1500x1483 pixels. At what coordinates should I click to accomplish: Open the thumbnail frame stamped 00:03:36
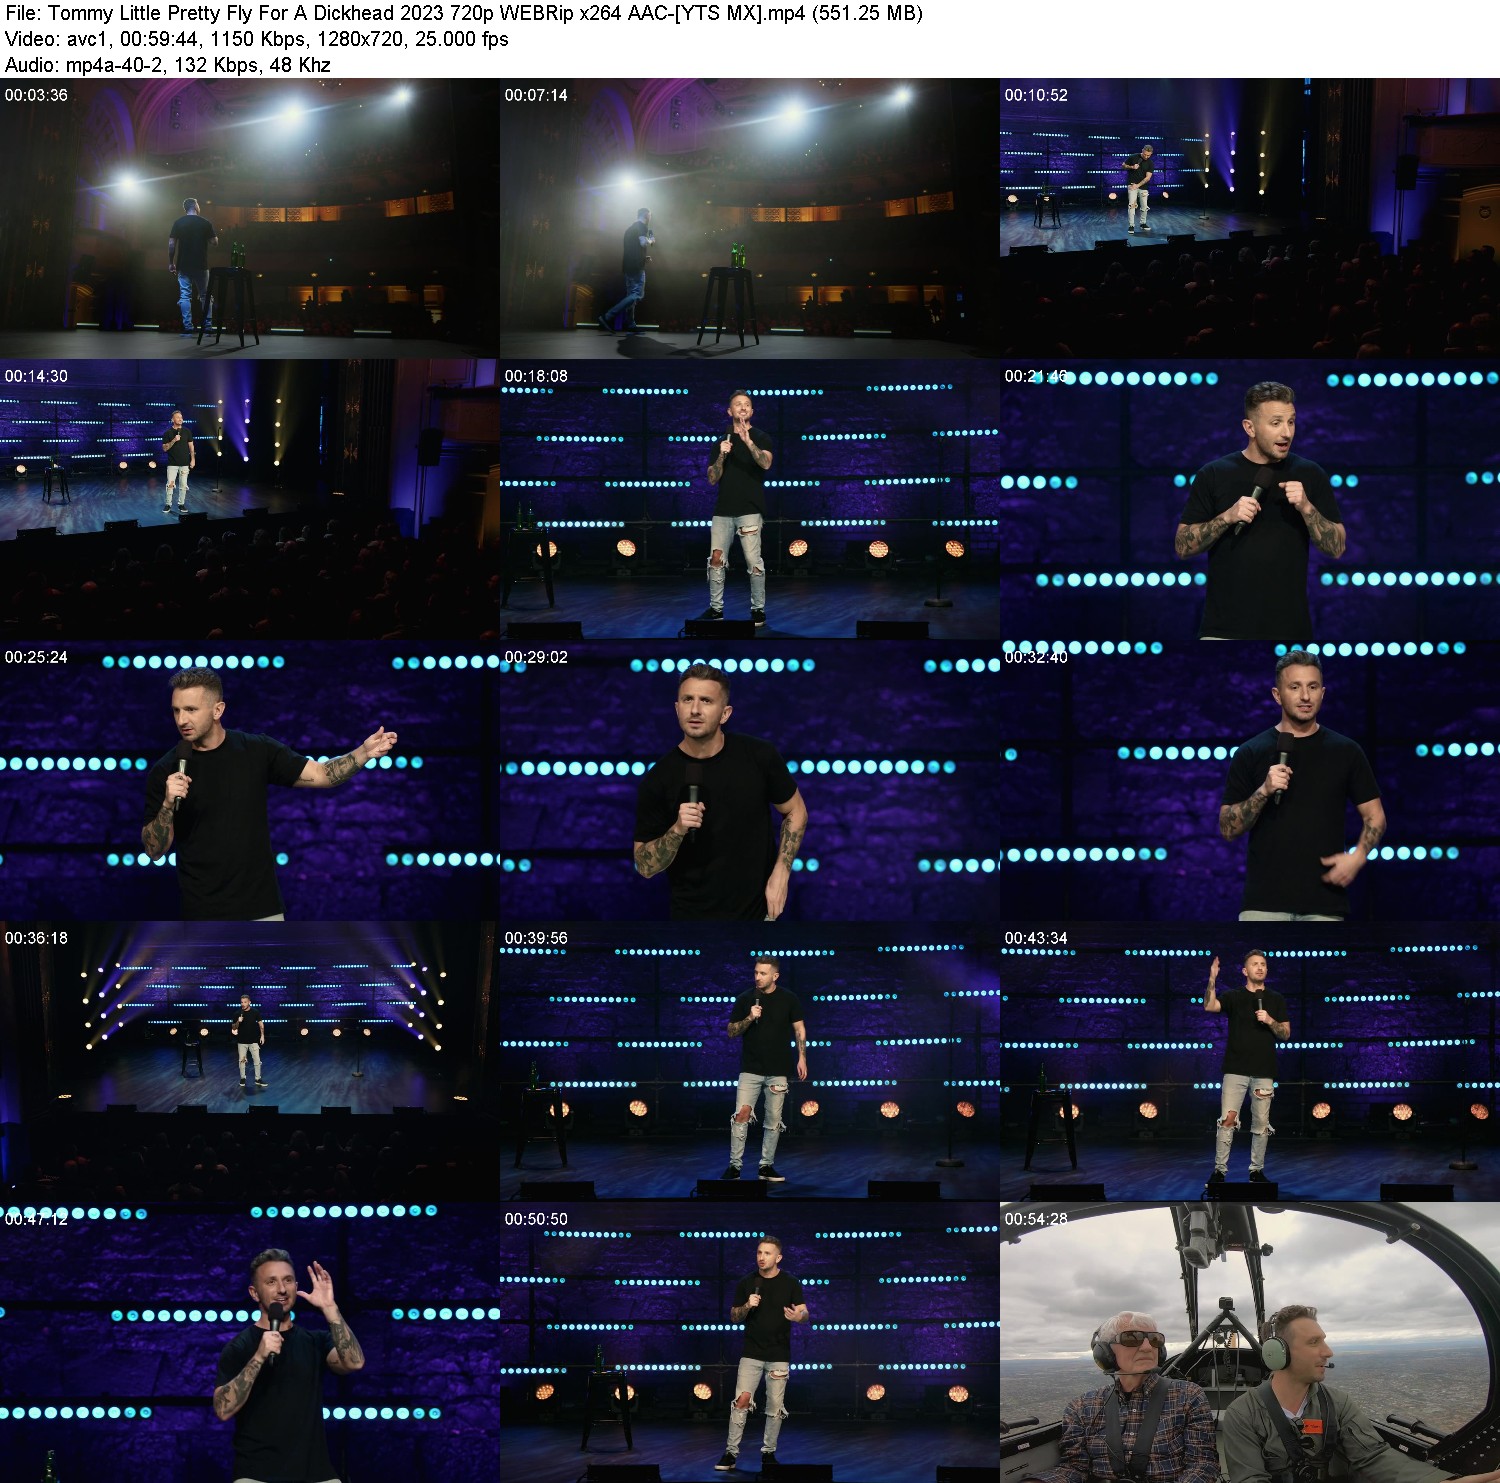pos(250,219)
